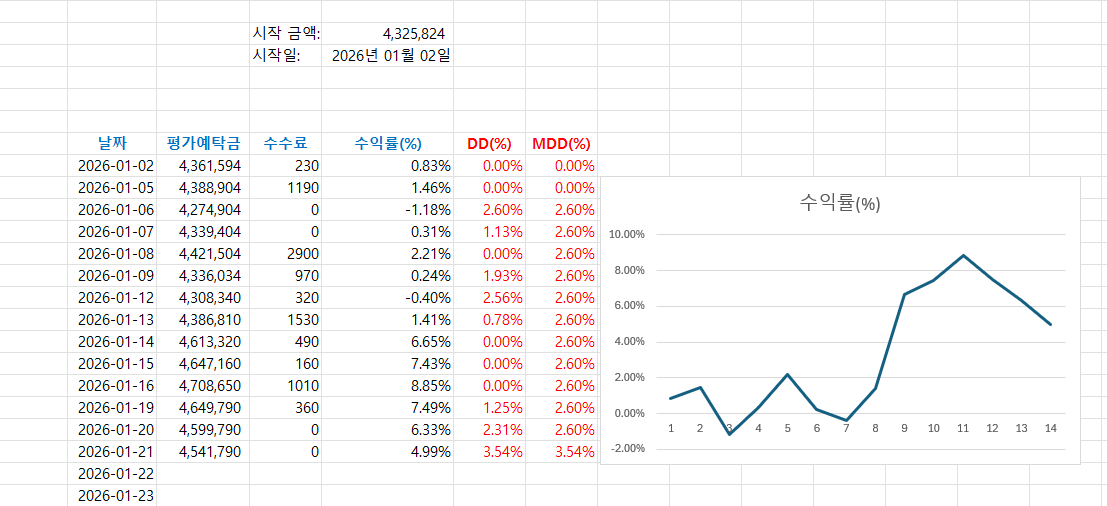Select return cell 2.21%
Image resolution: width=1107 pixels, height=506 pixels.
(431, 253)
